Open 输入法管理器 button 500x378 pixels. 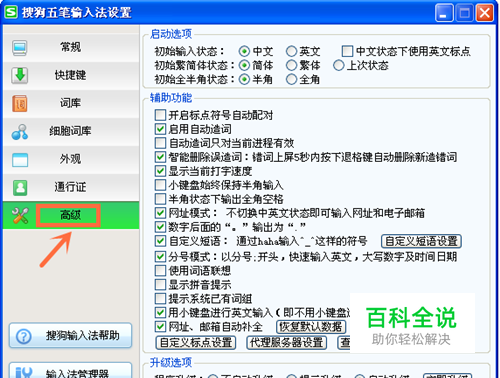click(71, 371)
